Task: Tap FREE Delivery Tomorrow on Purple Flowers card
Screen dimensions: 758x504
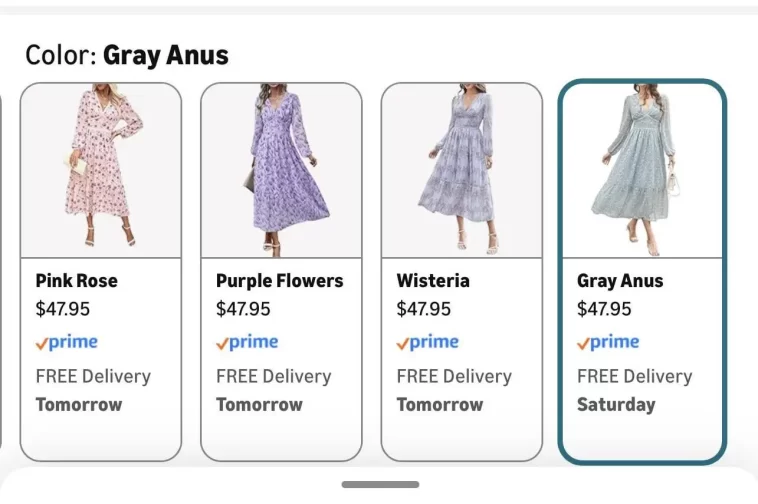Action: (273, 390)
